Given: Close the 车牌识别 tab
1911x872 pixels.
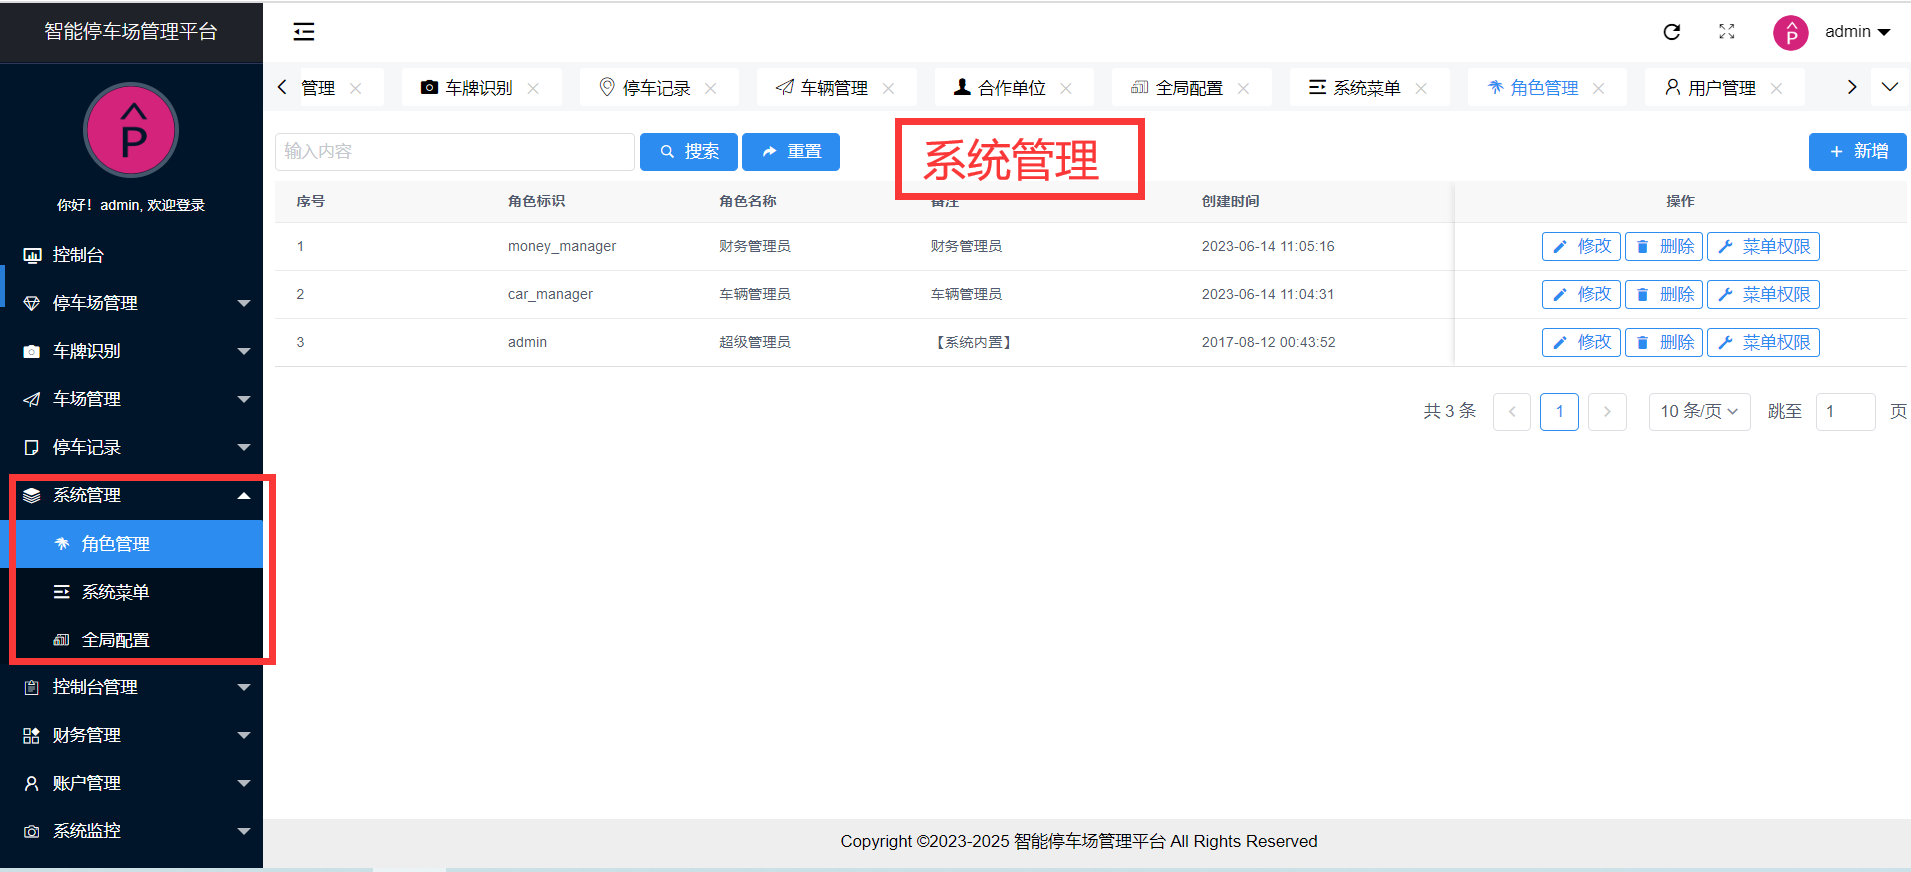Looking at the screenshot, I should 533,88.
